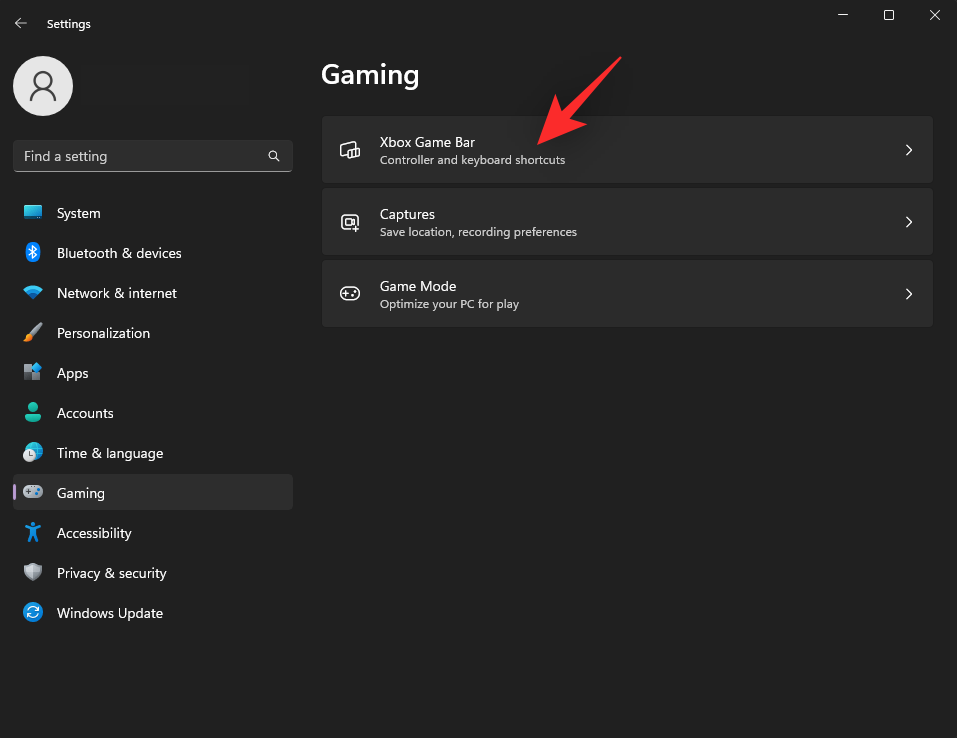Viewport: 957px width, 738px height.
Task: Select the System display icon in sidebar
Action: tap(33, 213)
